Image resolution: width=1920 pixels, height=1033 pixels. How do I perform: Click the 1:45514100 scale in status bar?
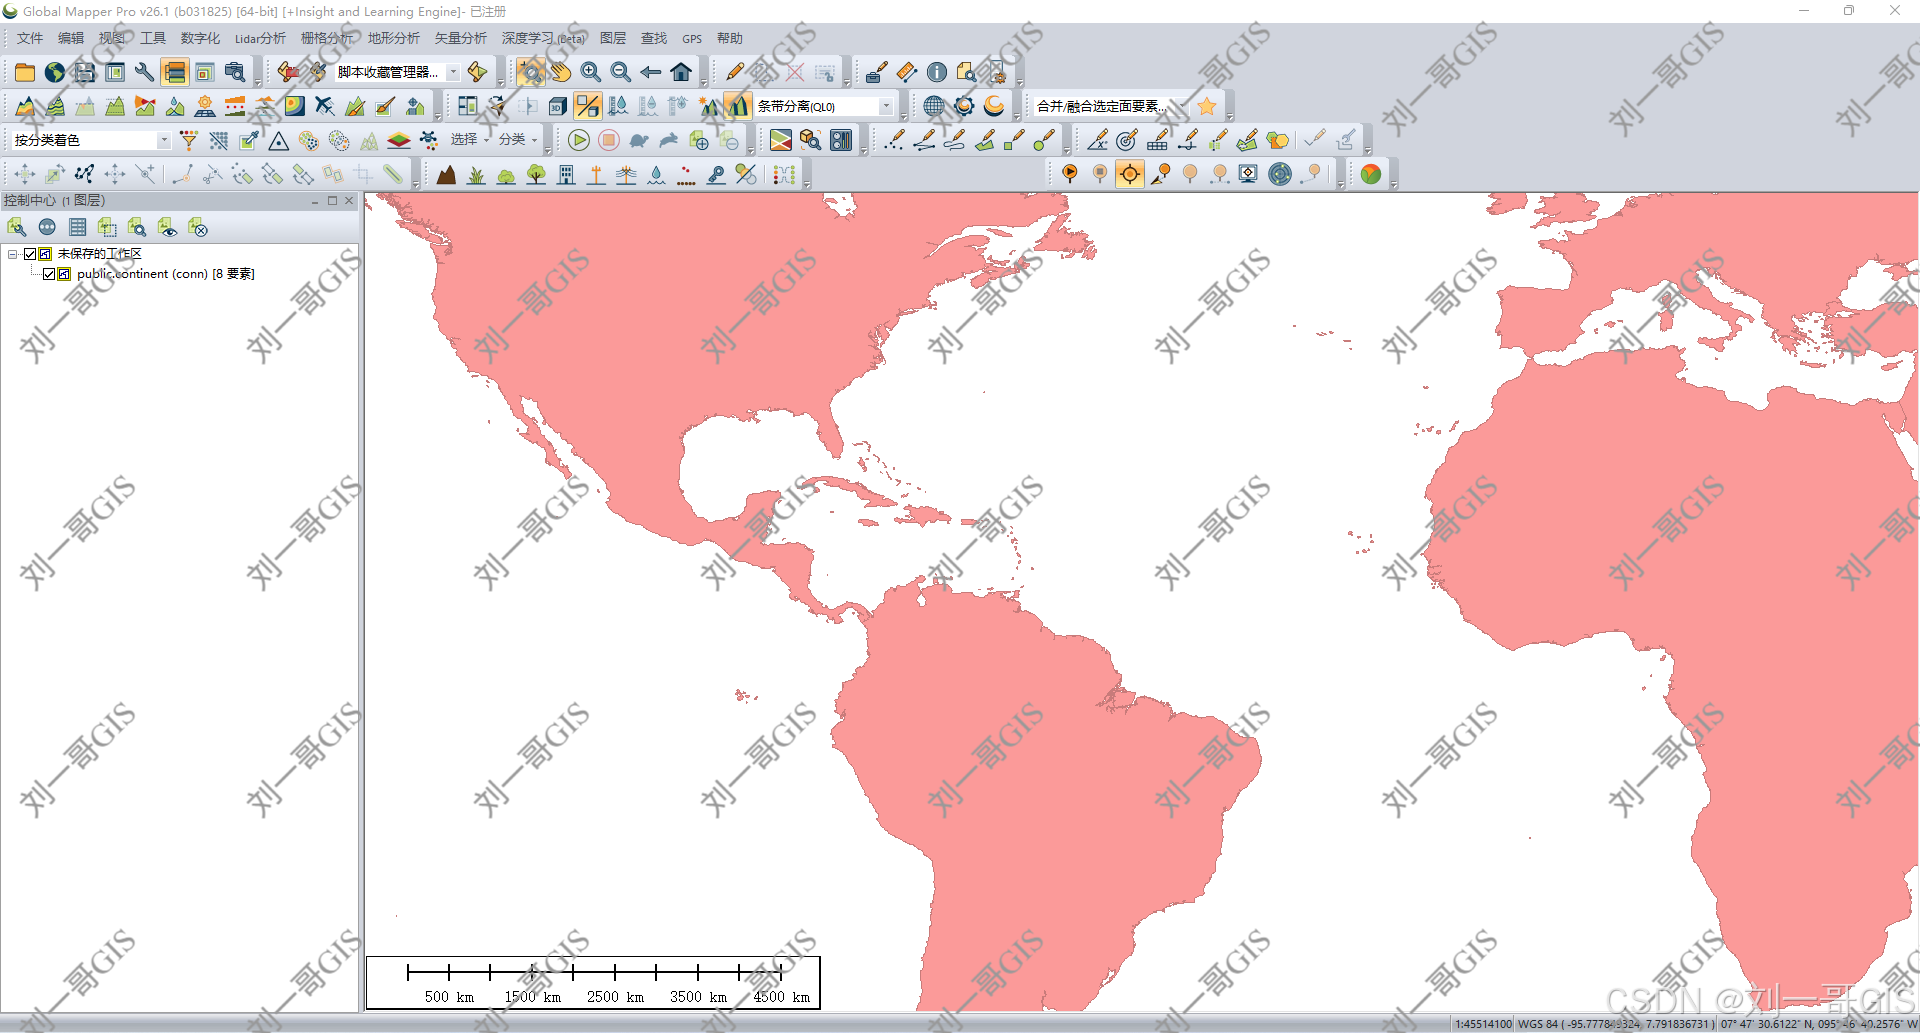tap(1483, 1024)
